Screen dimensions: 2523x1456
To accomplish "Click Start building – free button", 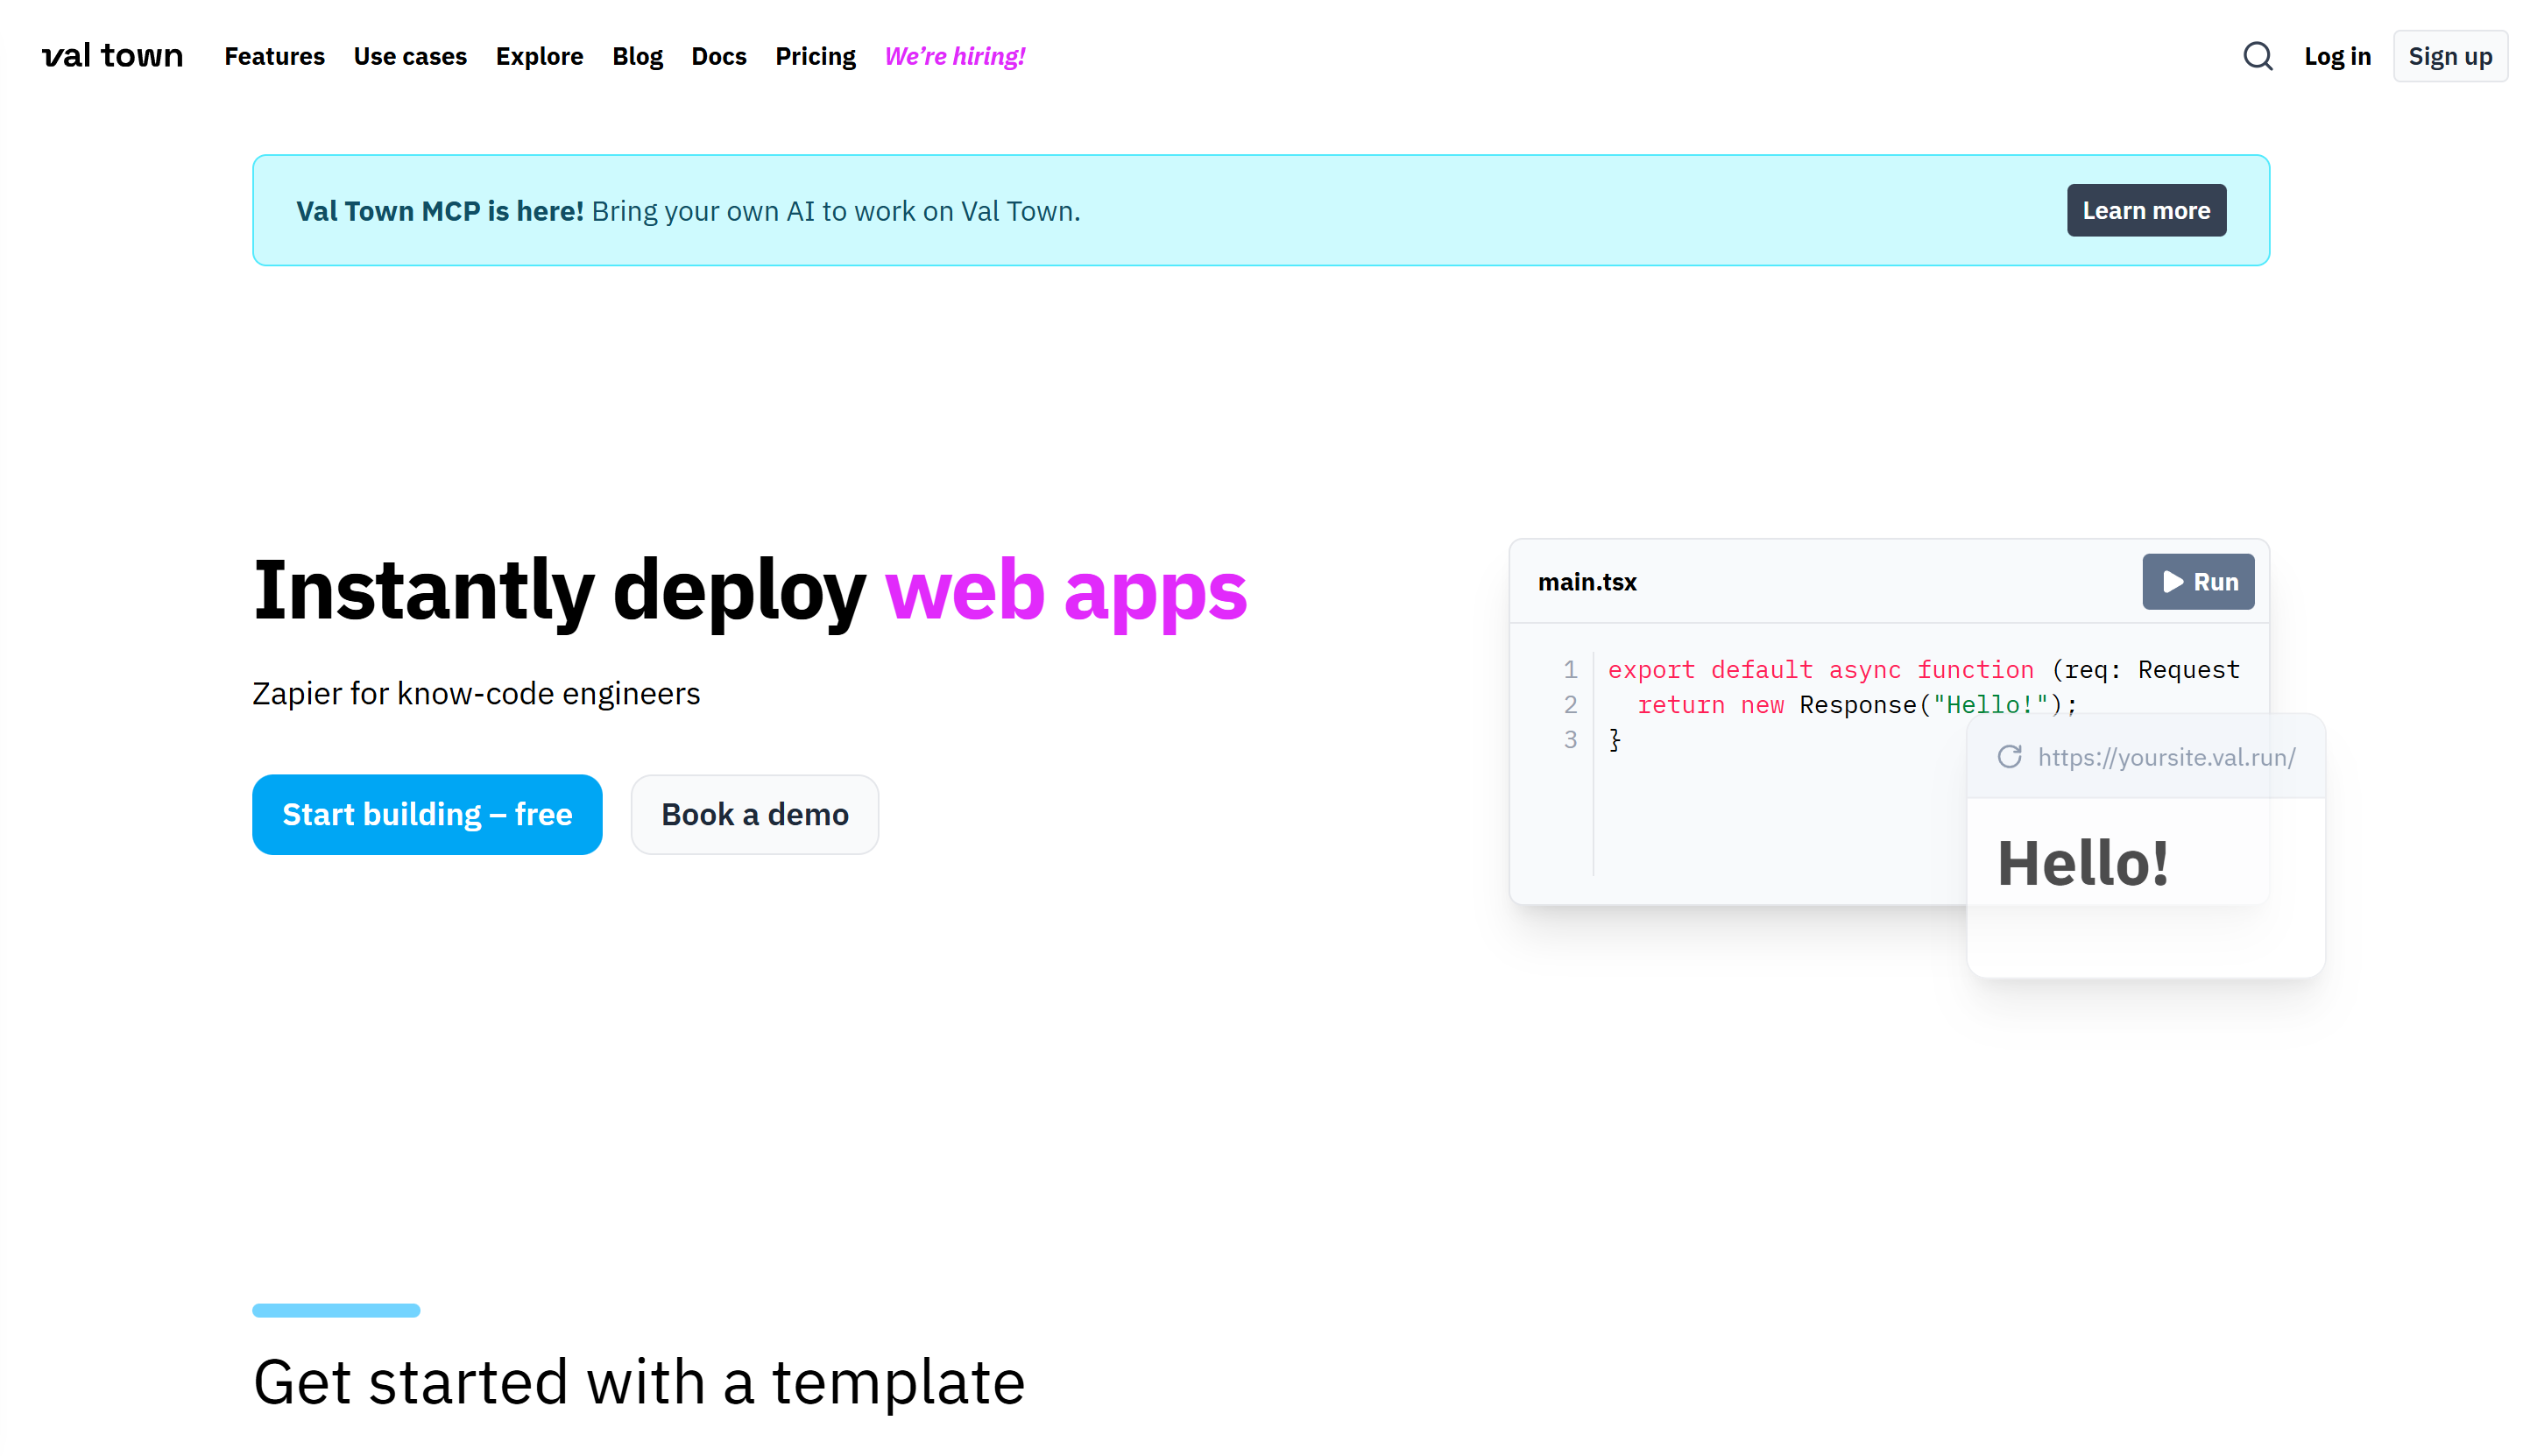I will tap(427, 814).
